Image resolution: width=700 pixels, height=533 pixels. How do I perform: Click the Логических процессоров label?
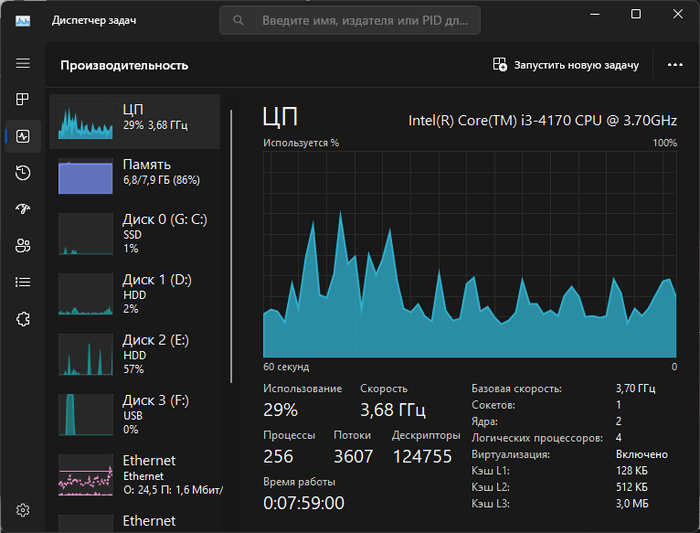[x=537, y=438]
